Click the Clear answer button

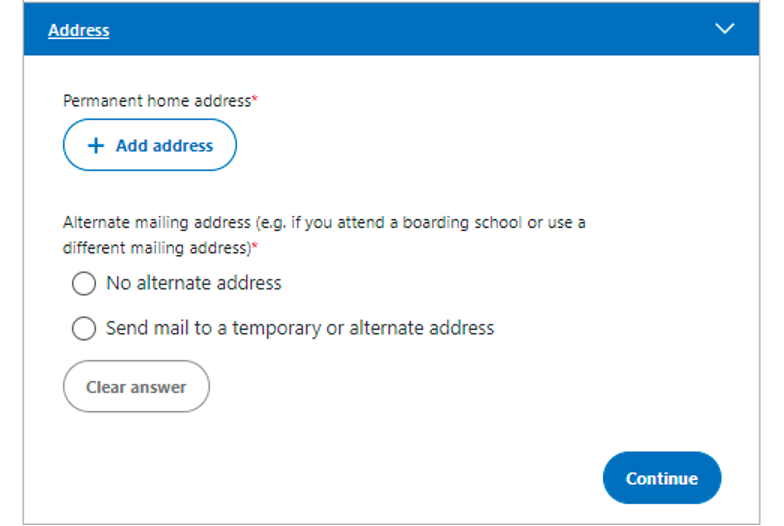(x=136, y=387)
